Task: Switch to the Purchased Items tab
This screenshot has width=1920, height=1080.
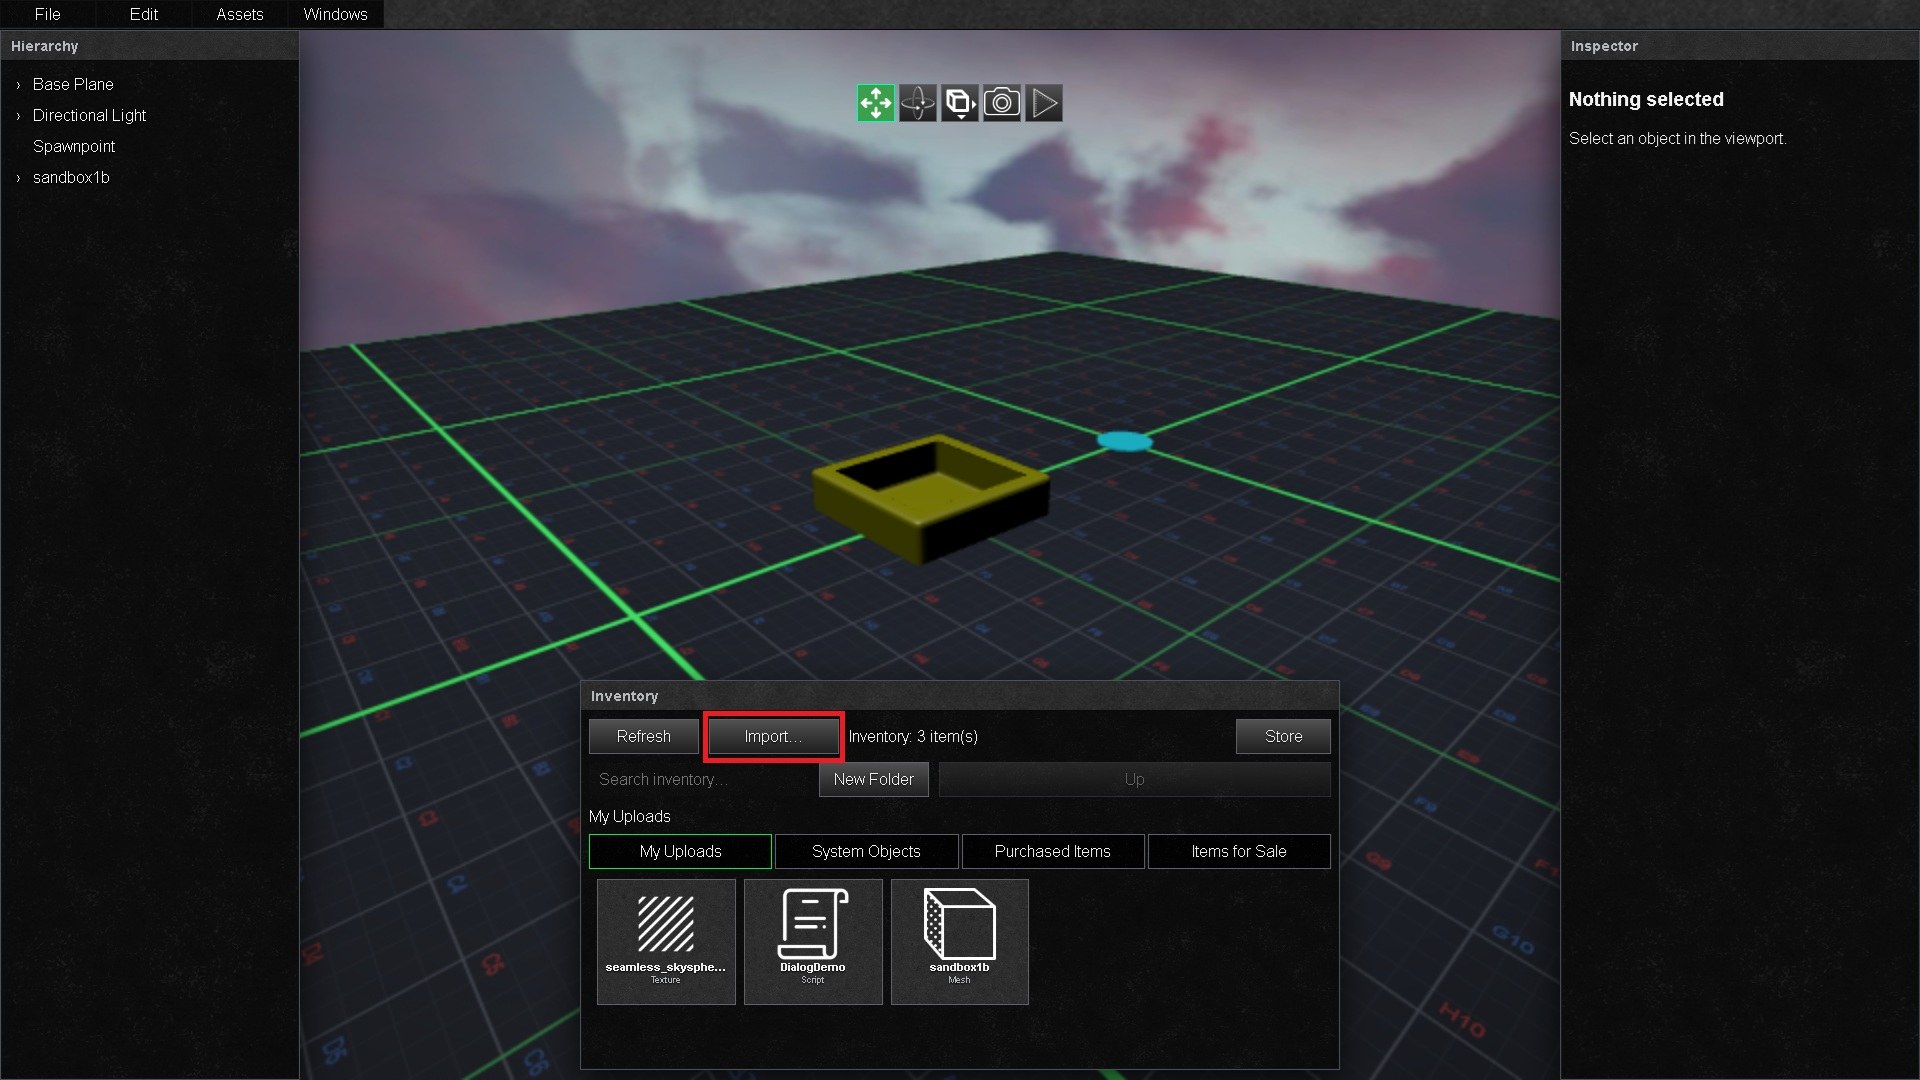Action: pos(1053,851)
